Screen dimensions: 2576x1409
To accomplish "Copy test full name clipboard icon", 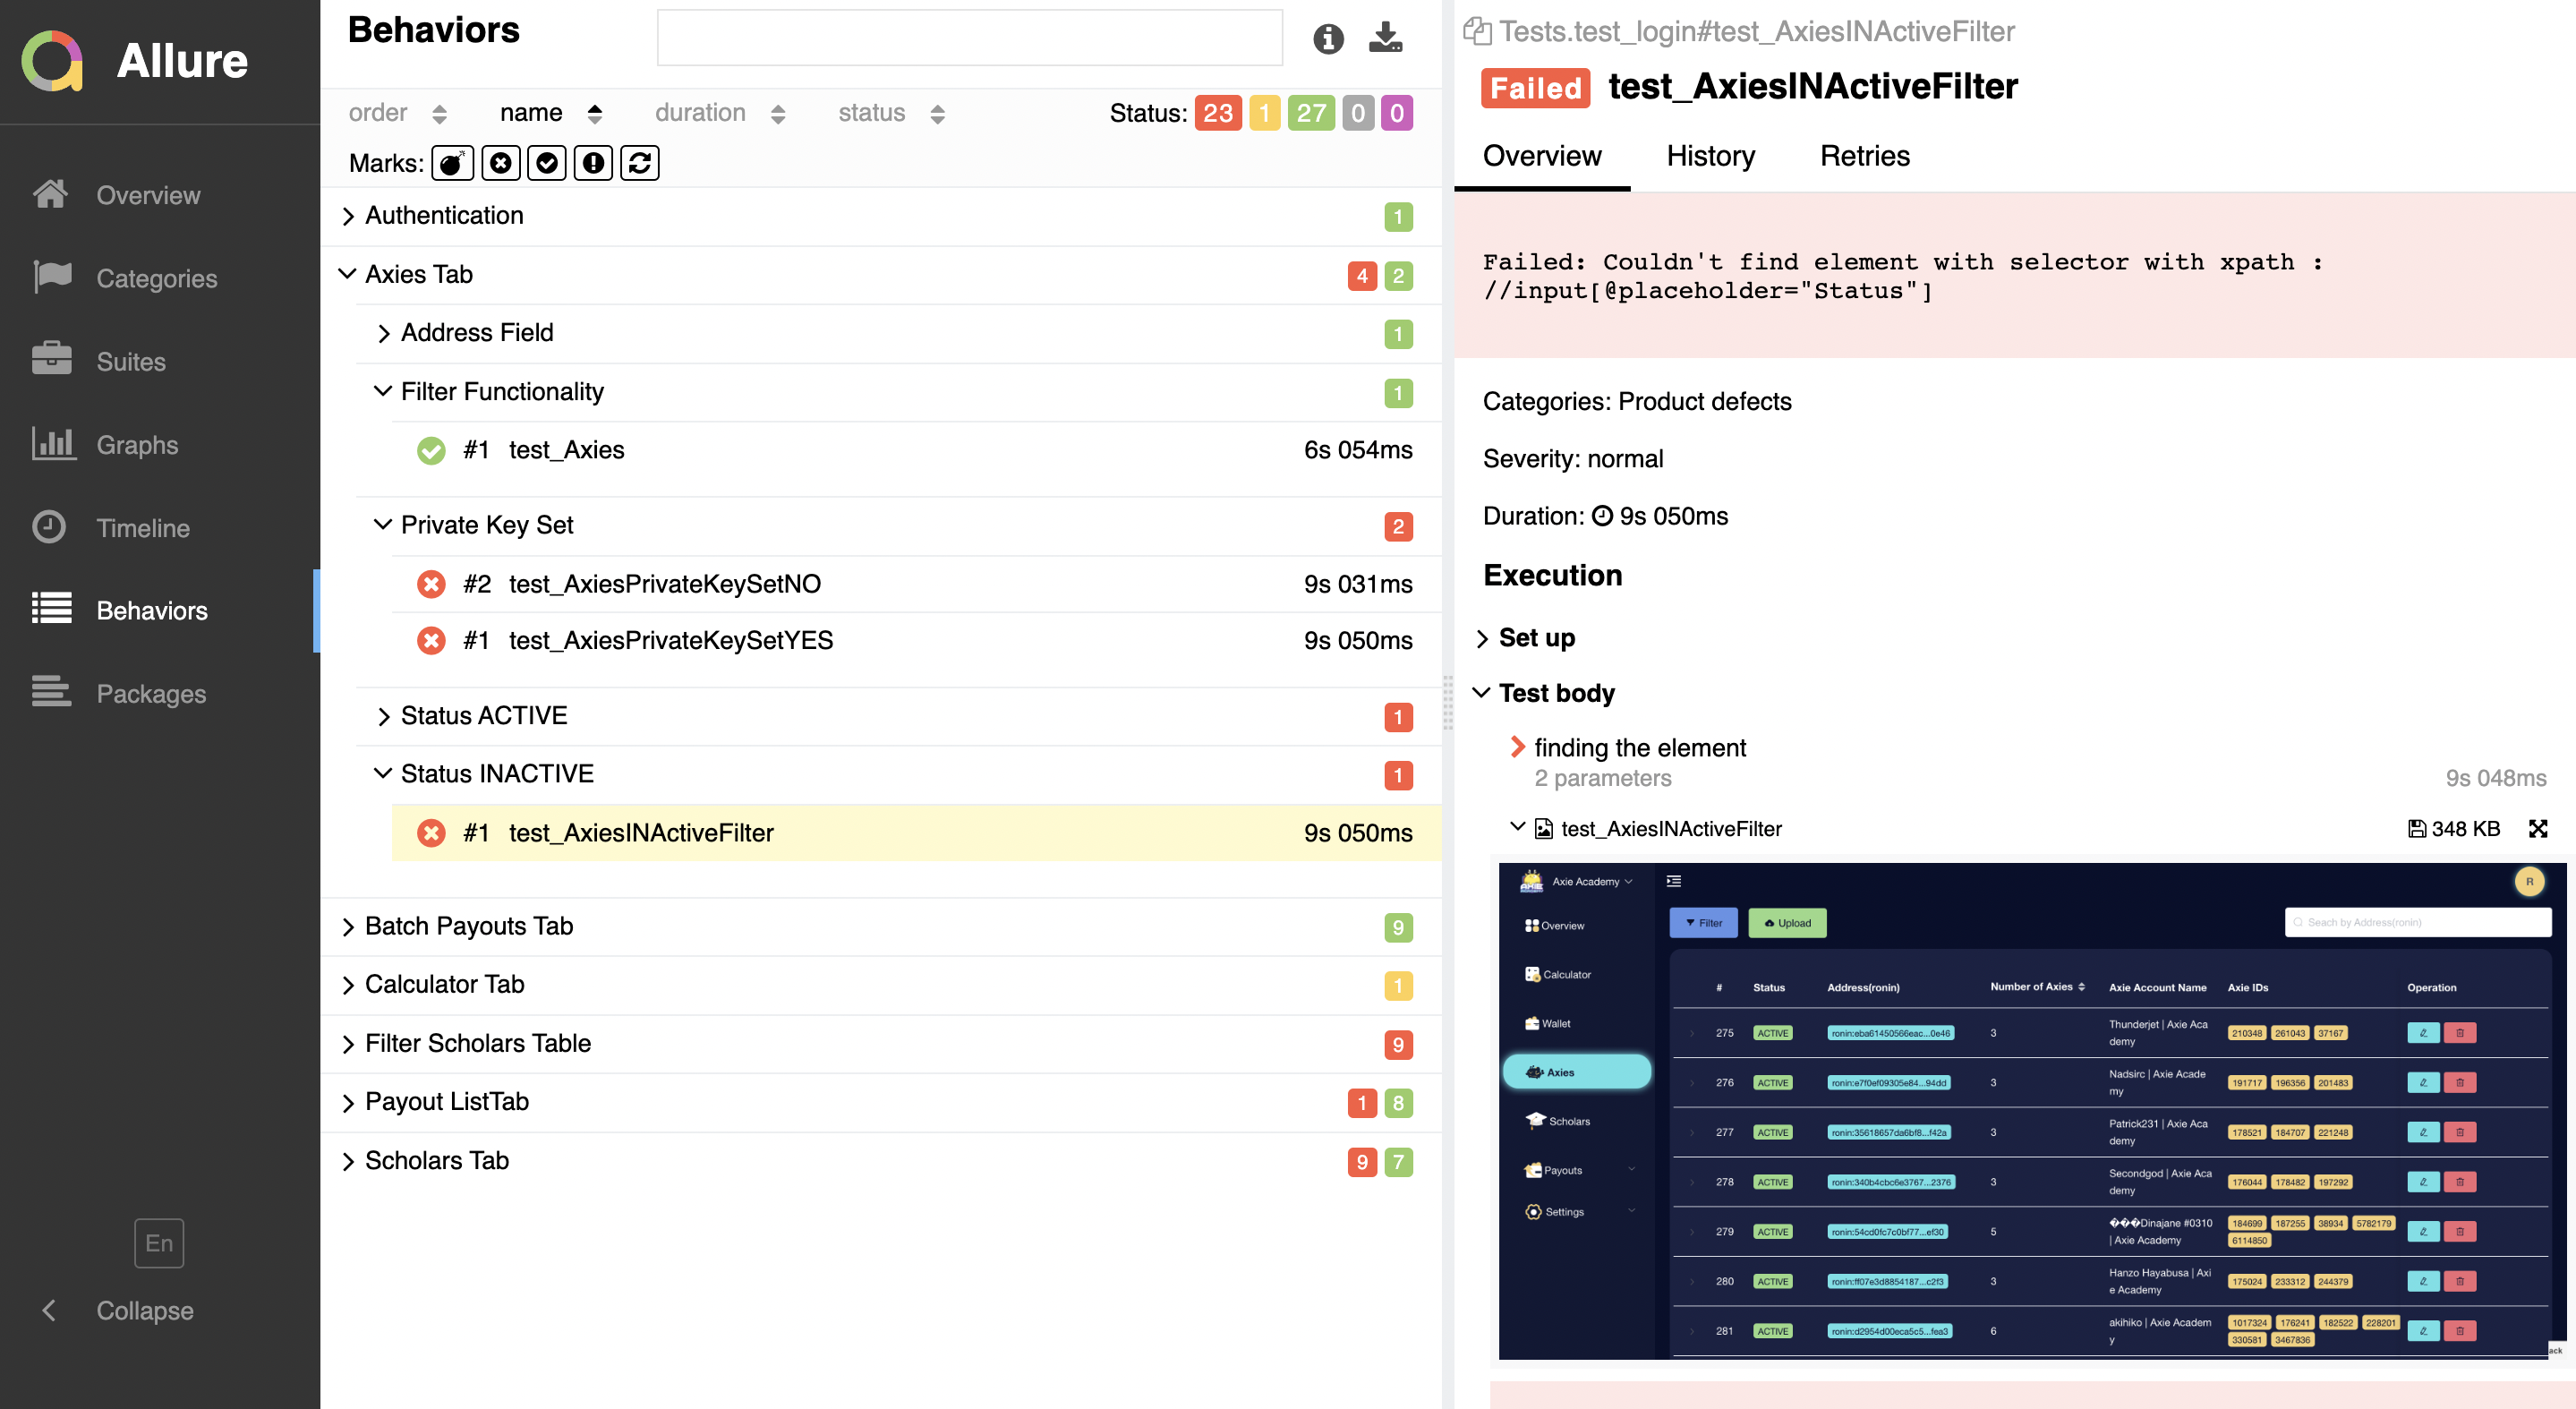I will (x=1477, y=32).
